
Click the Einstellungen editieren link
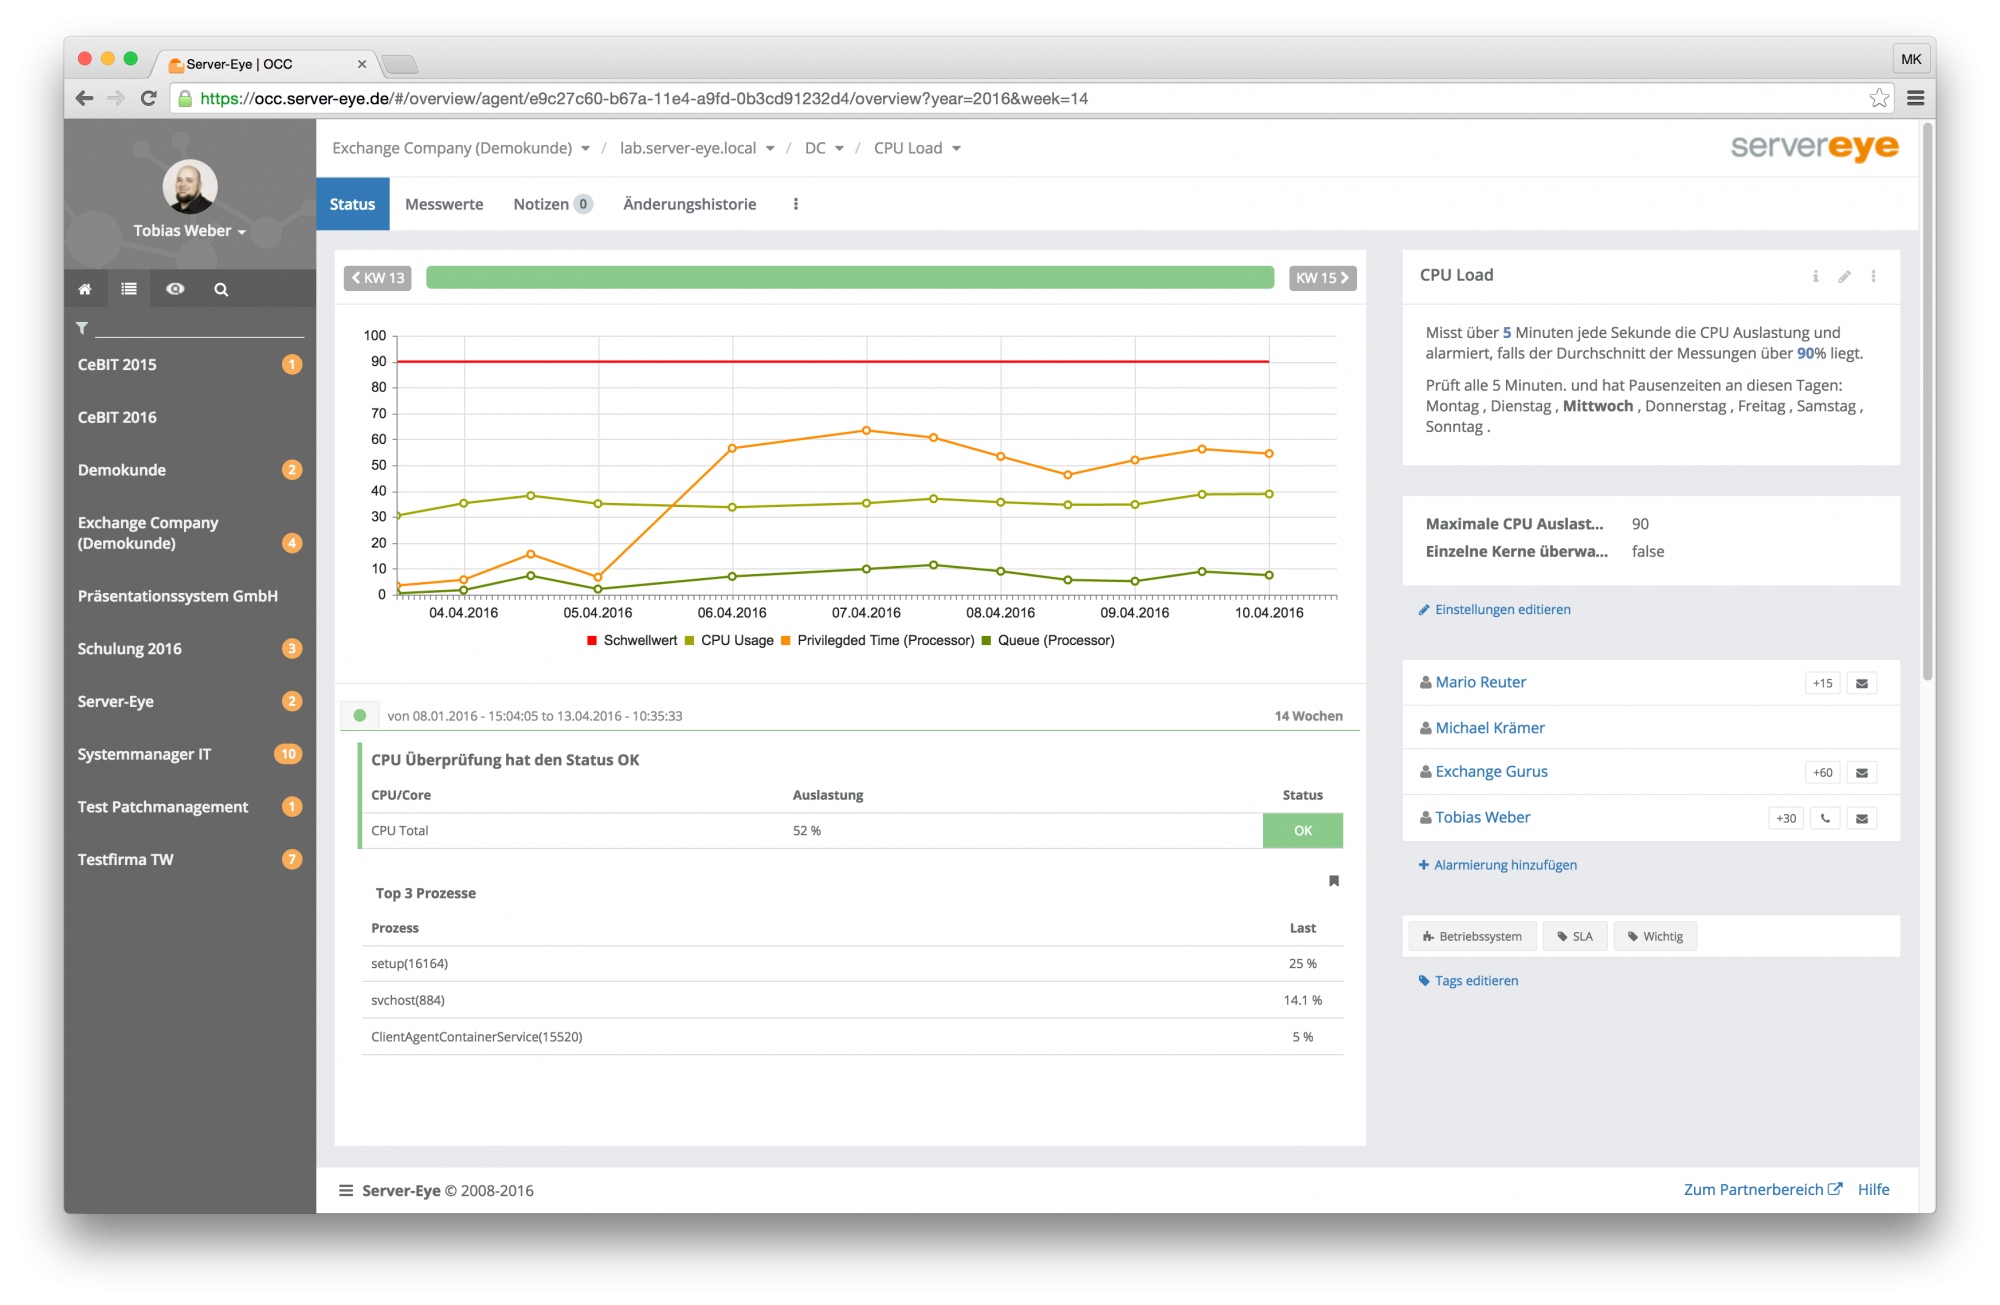(x=1494, y=610)
